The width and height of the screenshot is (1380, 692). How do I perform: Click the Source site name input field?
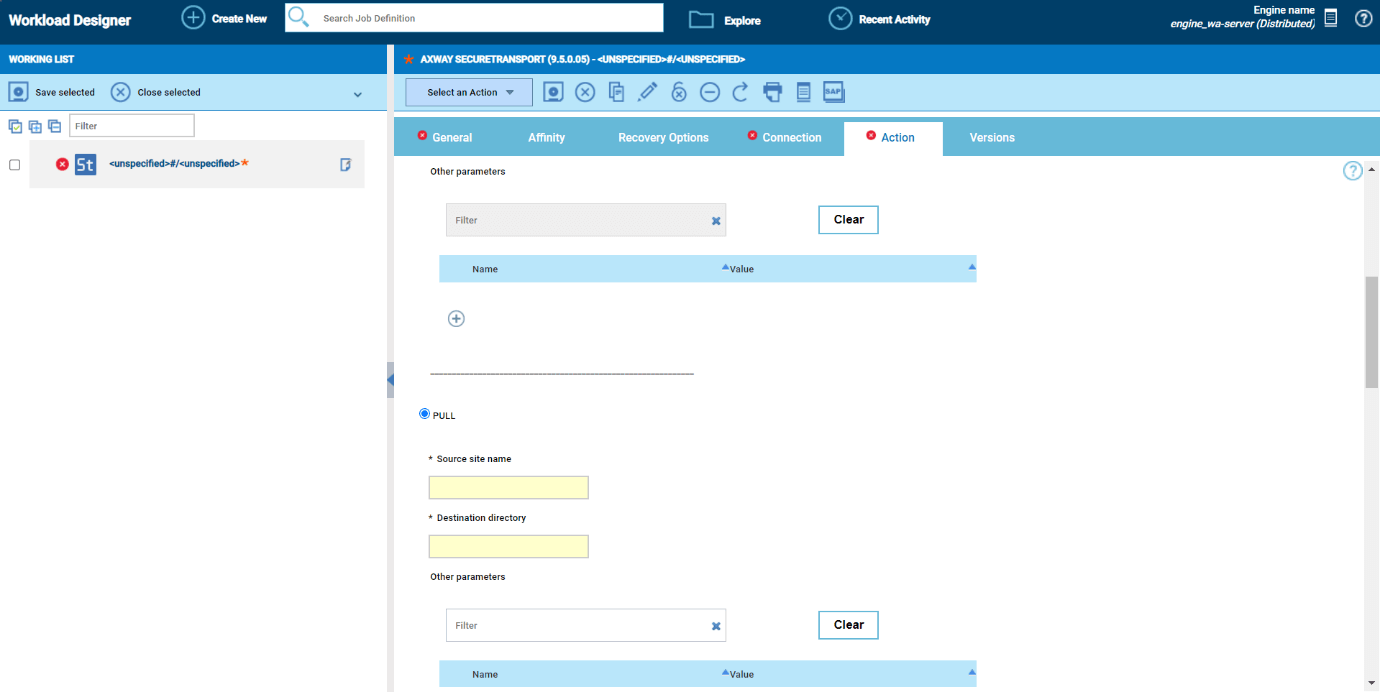(508, 487)
